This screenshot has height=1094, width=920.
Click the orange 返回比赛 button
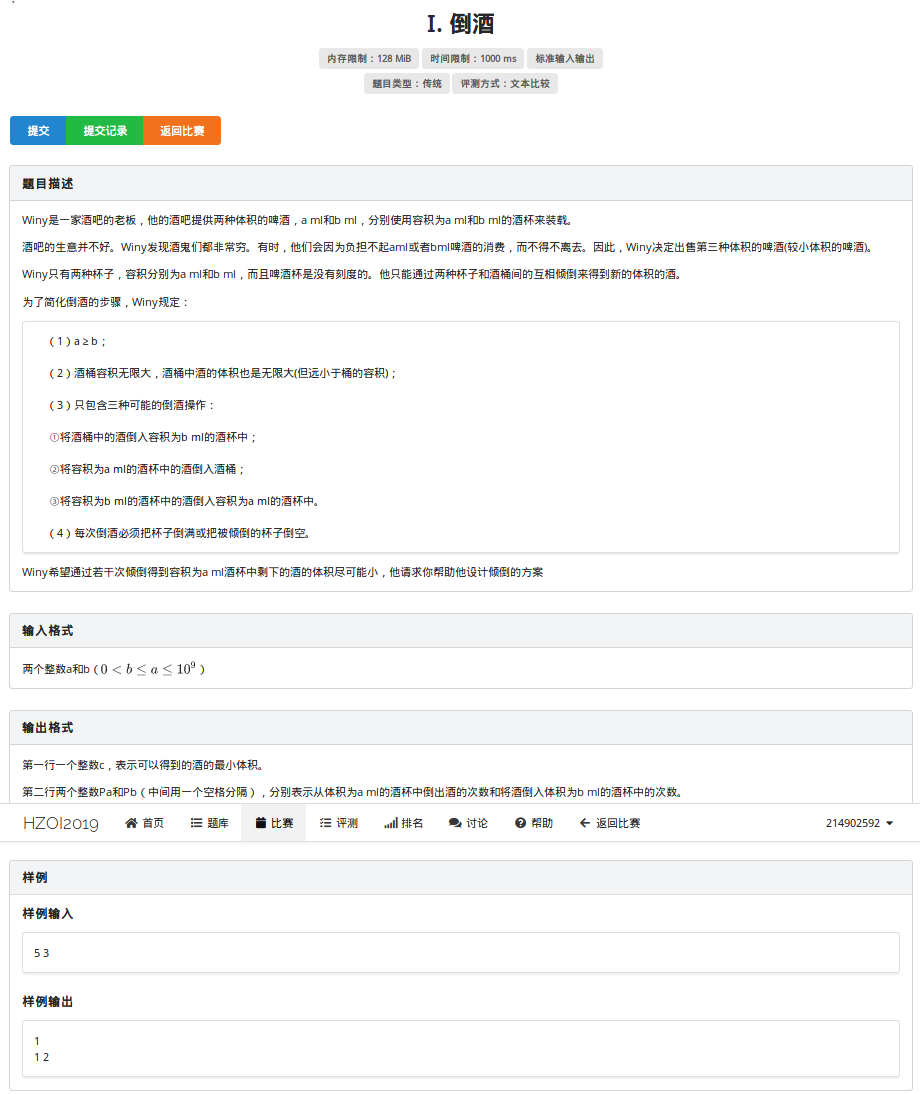(182, 130)
